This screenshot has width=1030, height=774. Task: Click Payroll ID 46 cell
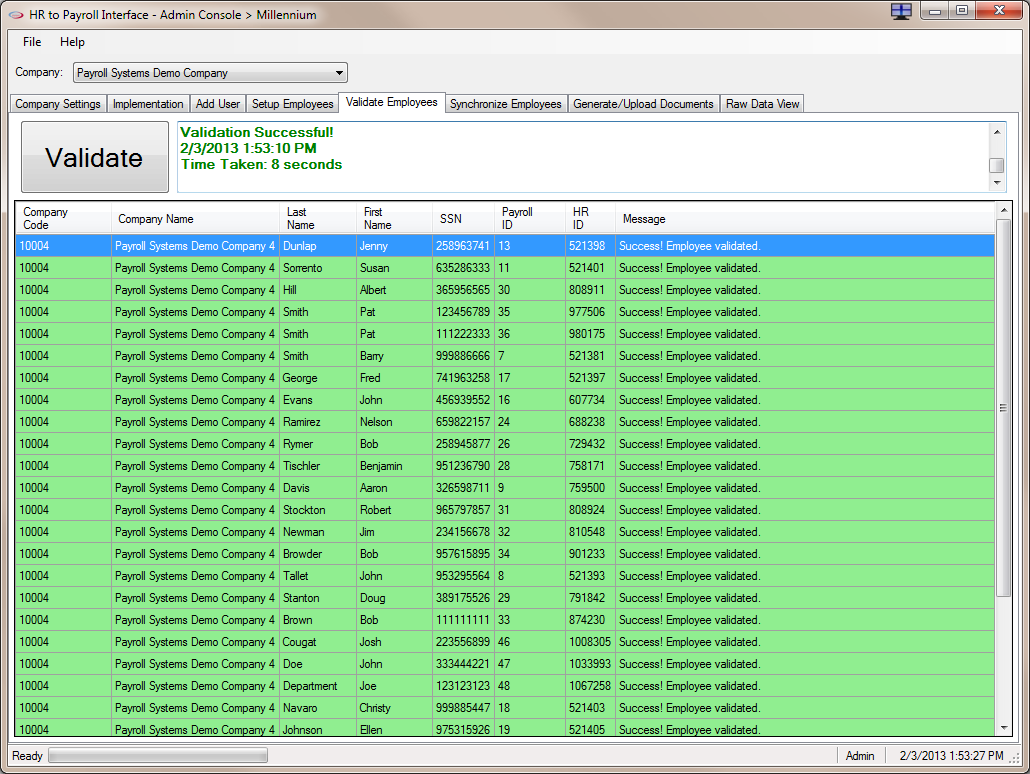(x=529, y=642)
